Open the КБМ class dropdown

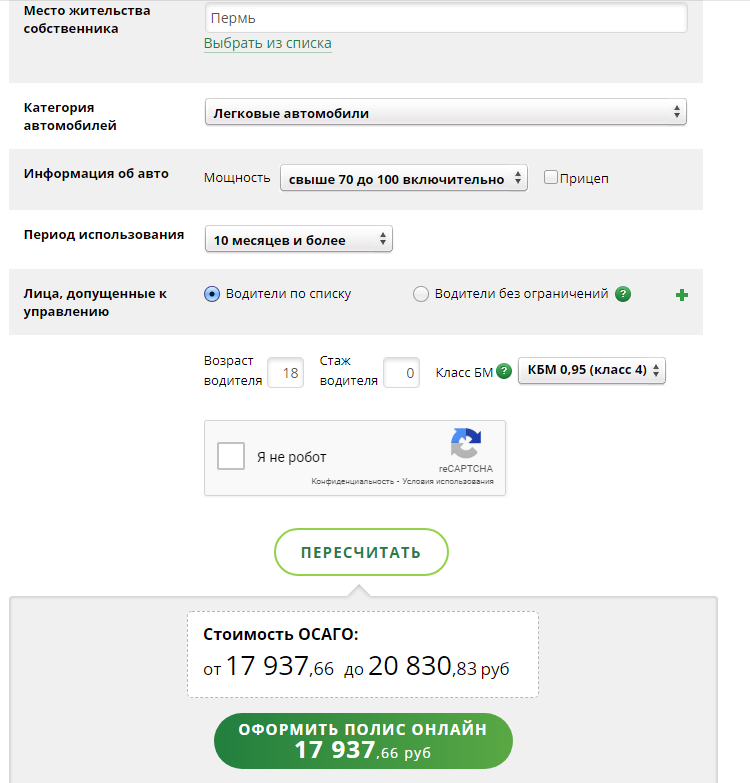pos(592,371)
